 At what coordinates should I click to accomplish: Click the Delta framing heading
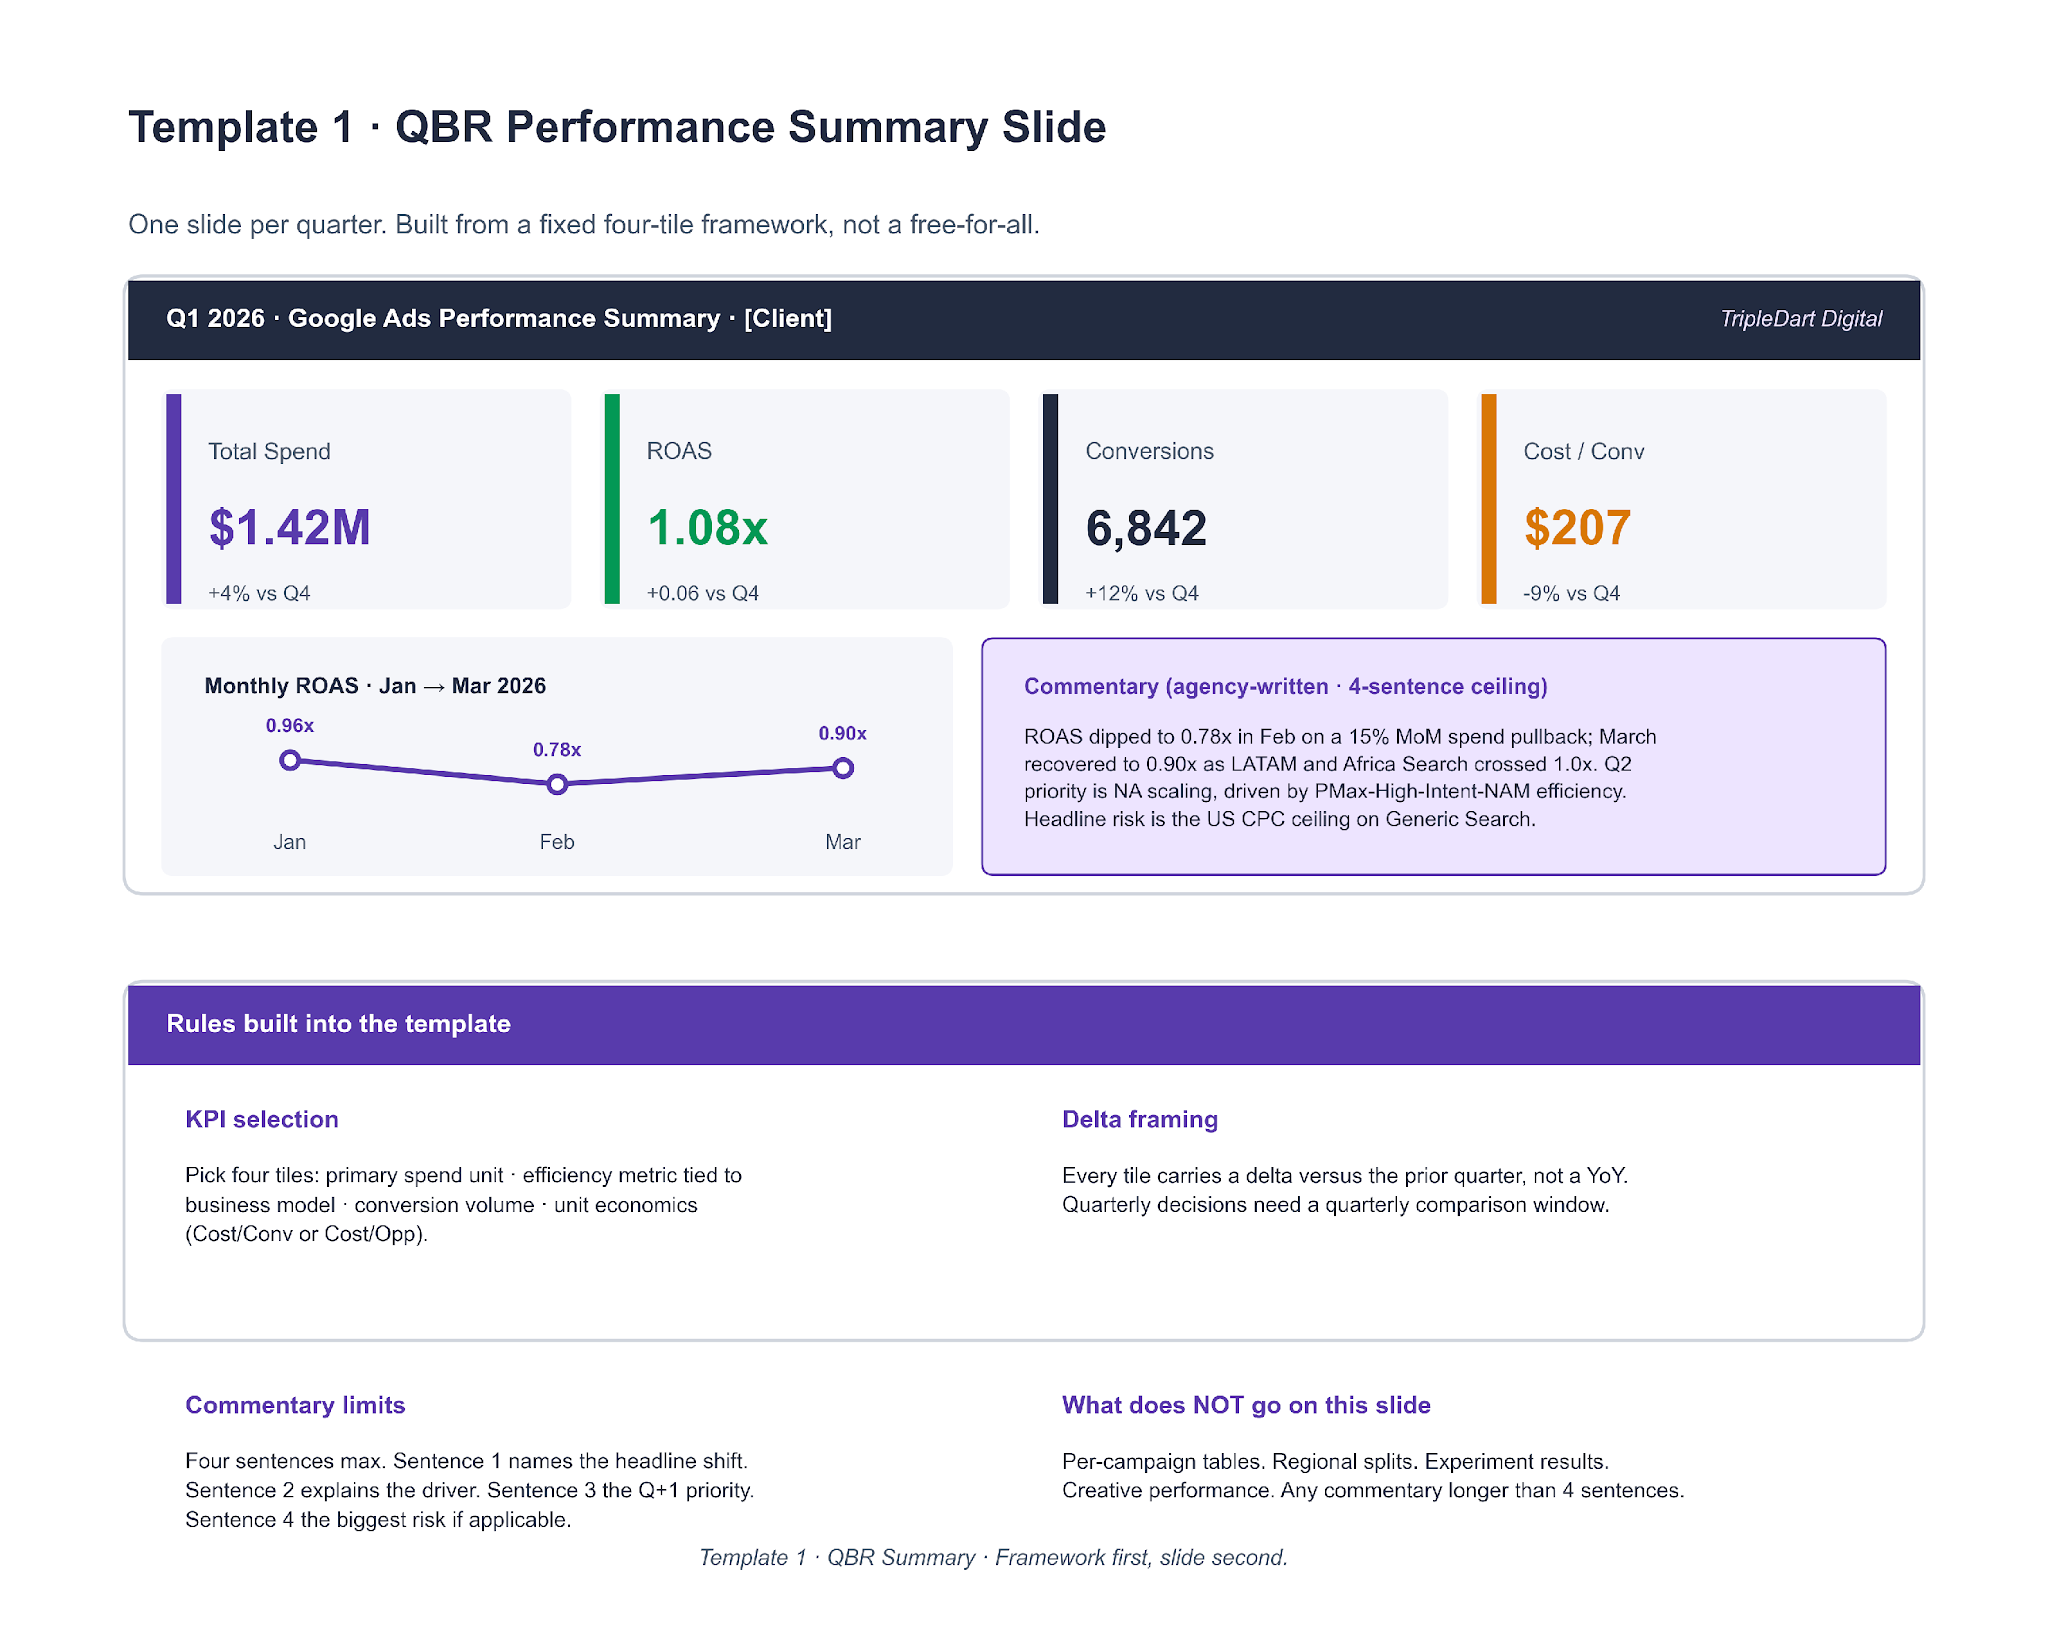[x=1139, y=1119]
